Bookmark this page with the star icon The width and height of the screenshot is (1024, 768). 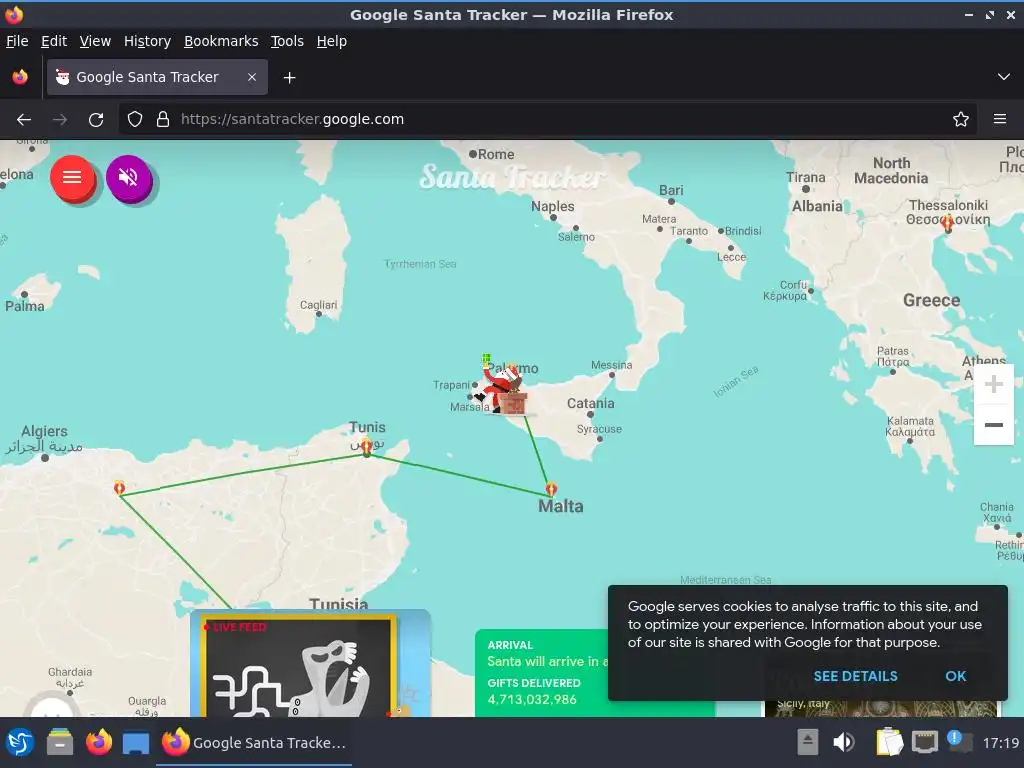coord(960,120)
